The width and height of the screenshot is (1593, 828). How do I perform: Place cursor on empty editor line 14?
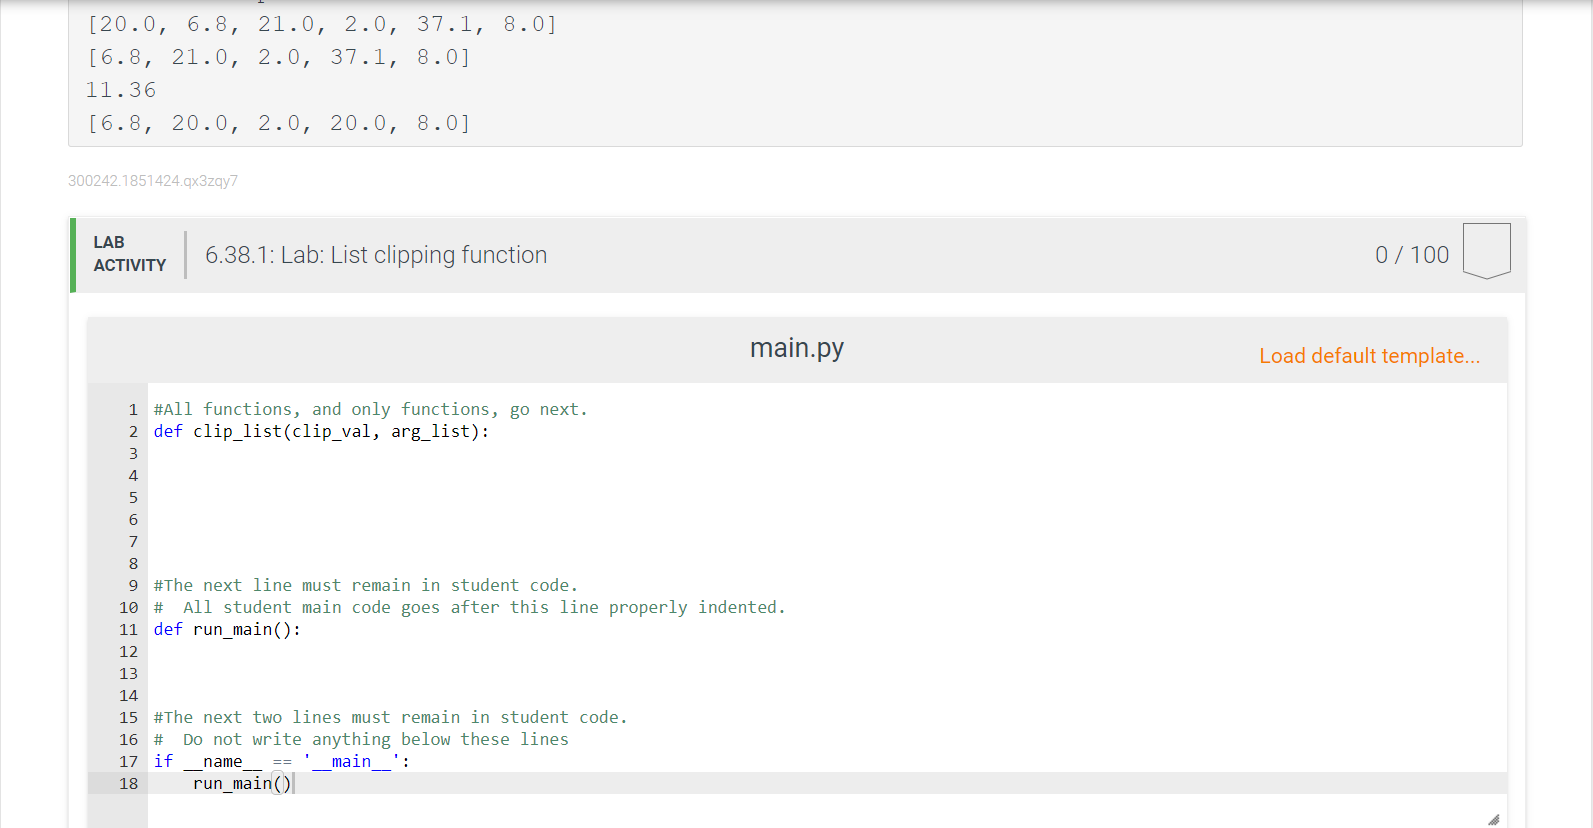click(827, 695)
